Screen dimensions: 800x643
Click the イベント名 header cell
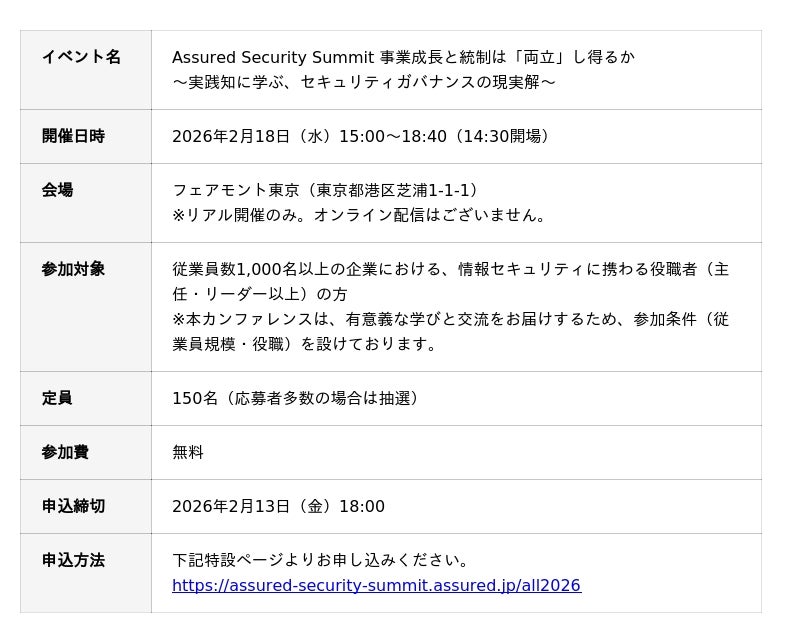point(81,57)
